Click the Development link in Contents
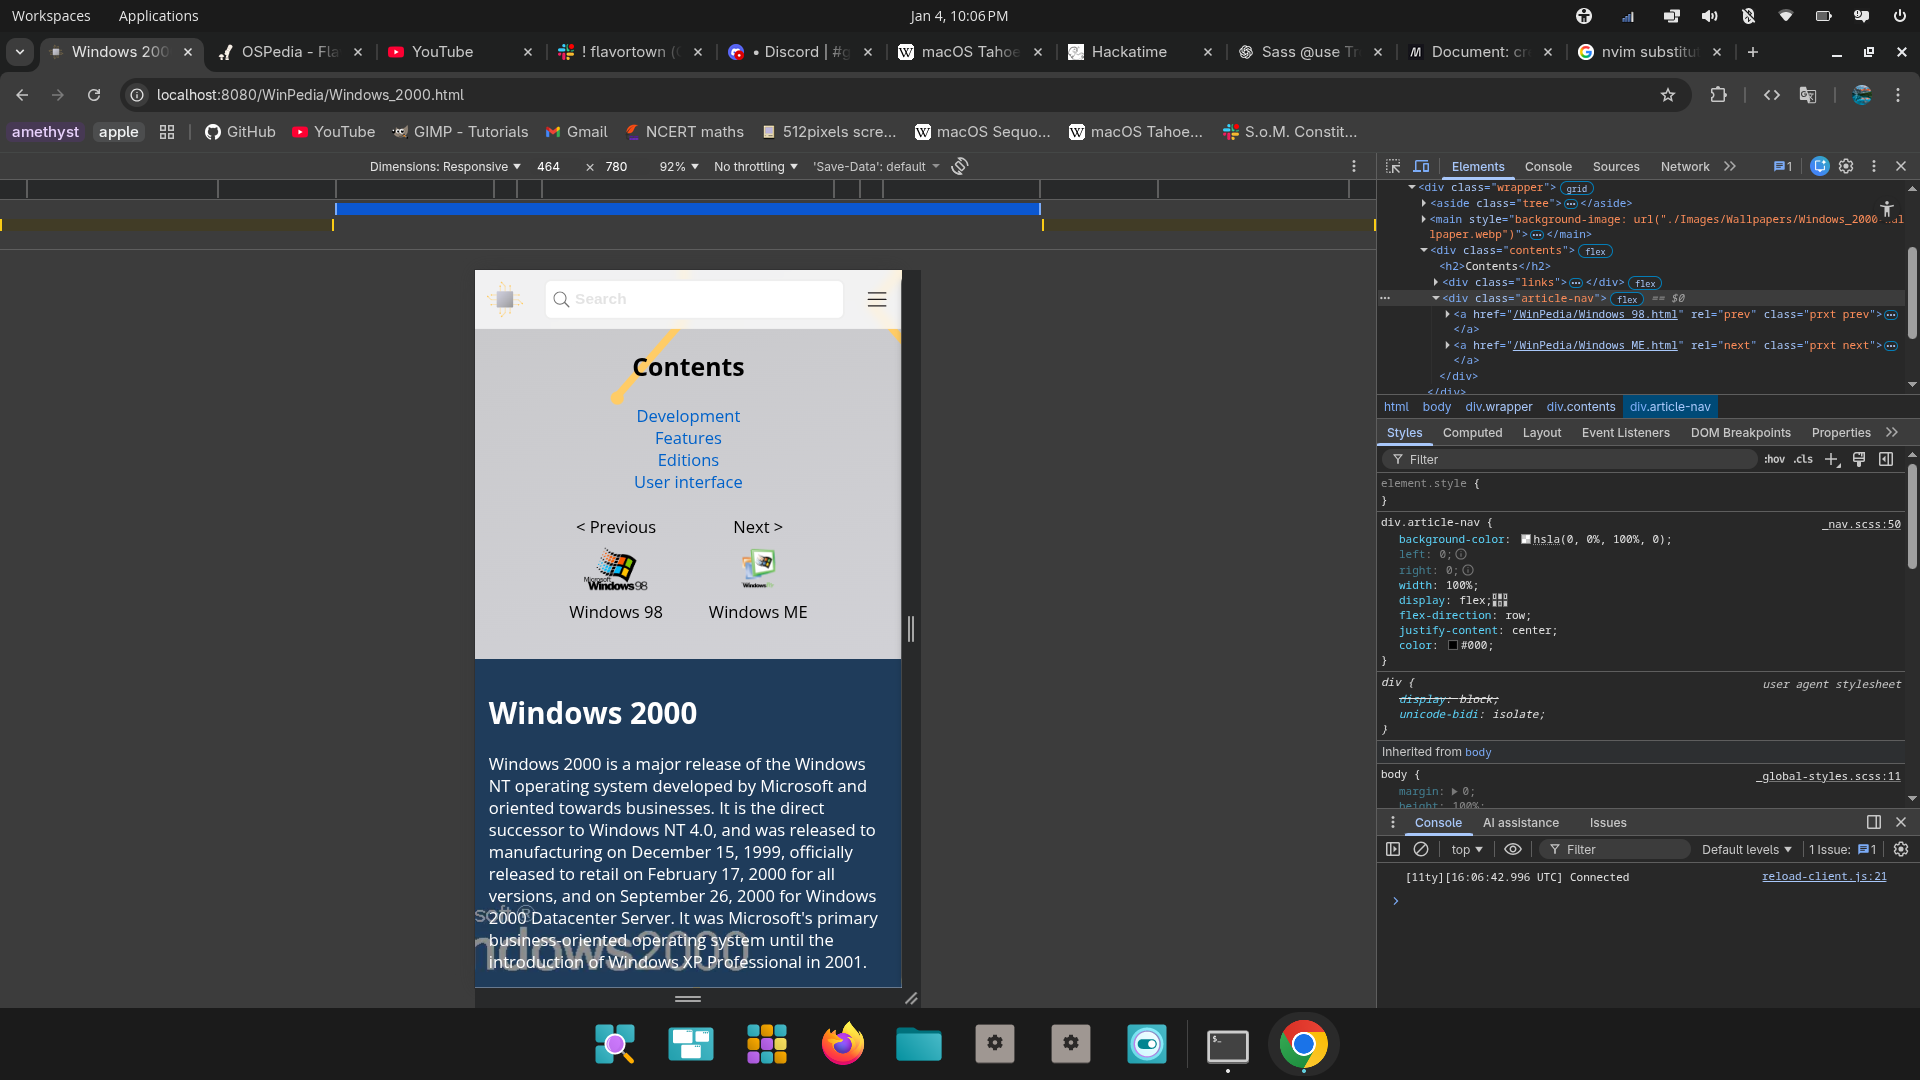This screenshot has height=1080, width=1920. tap(688, 416)
